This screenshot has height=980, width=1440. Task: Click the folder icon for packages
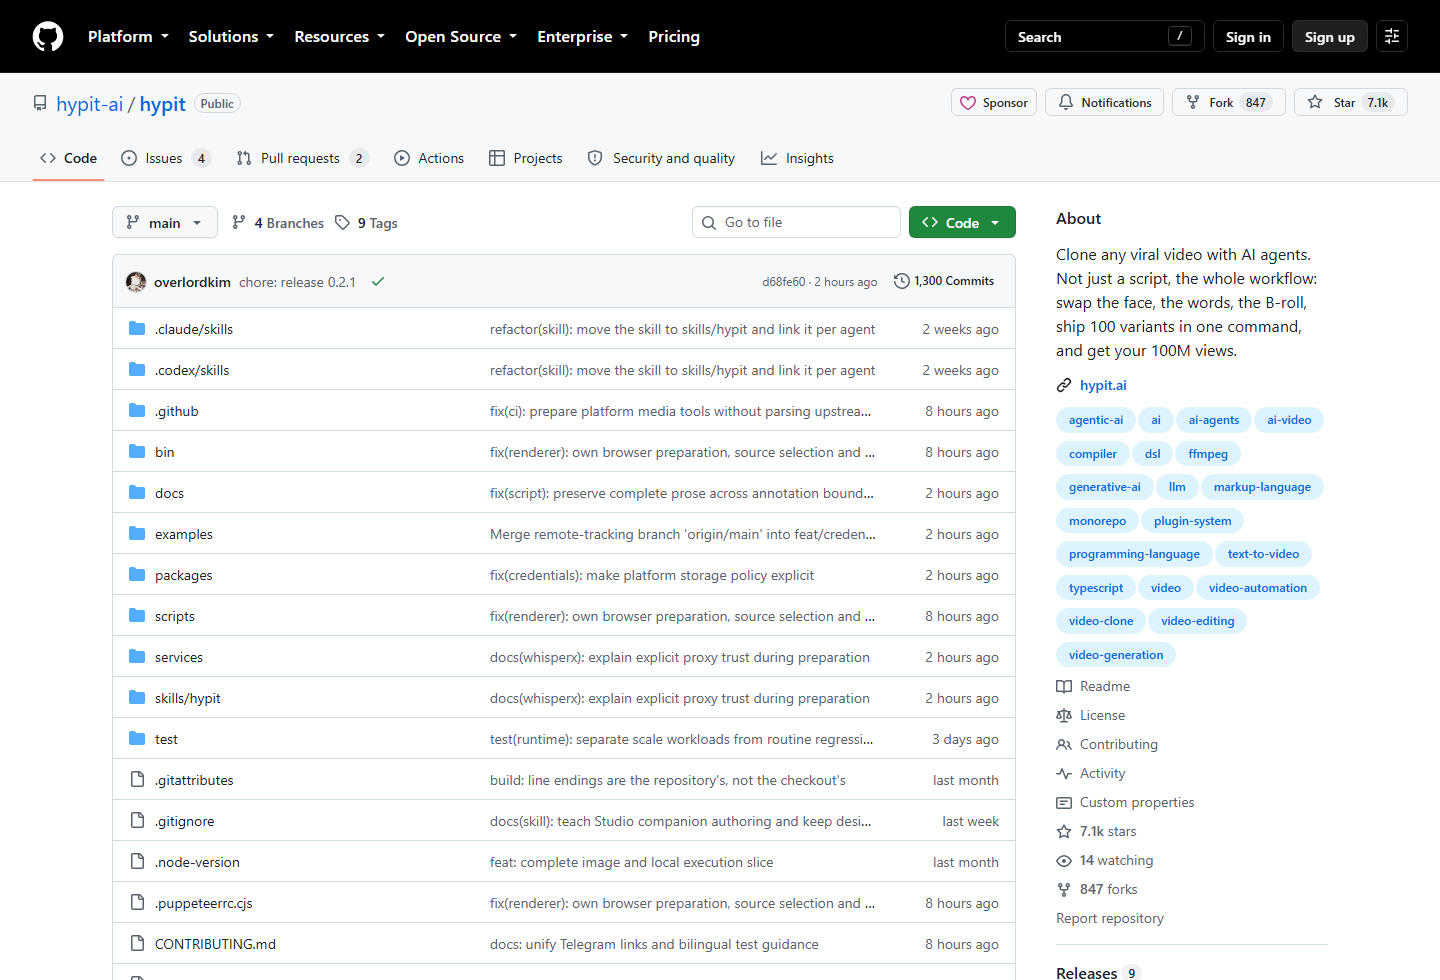click(x=137, y=575)
